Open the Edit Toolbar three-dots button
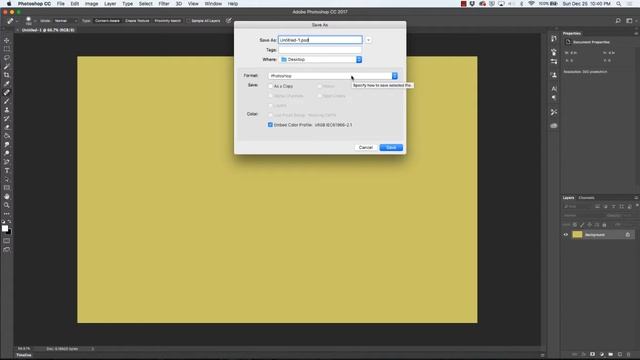640x360 pixels. pyautogui.click(x=7, y=214)
